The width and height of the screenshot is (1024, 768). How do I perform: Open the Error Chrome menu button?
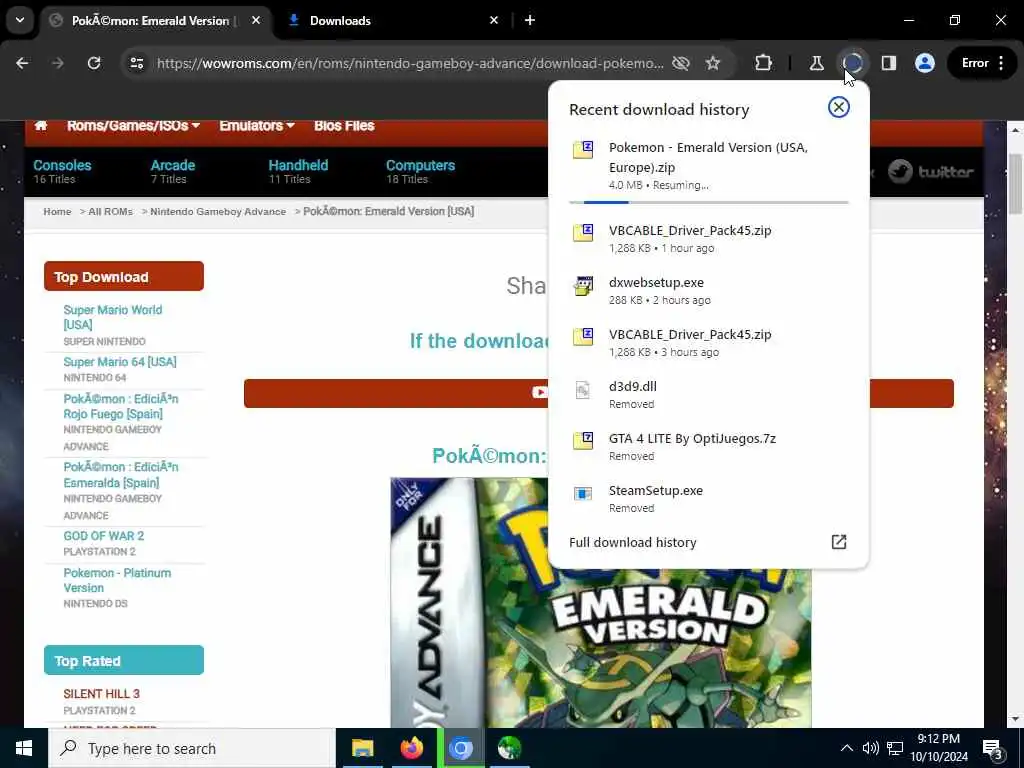(983, 63)
